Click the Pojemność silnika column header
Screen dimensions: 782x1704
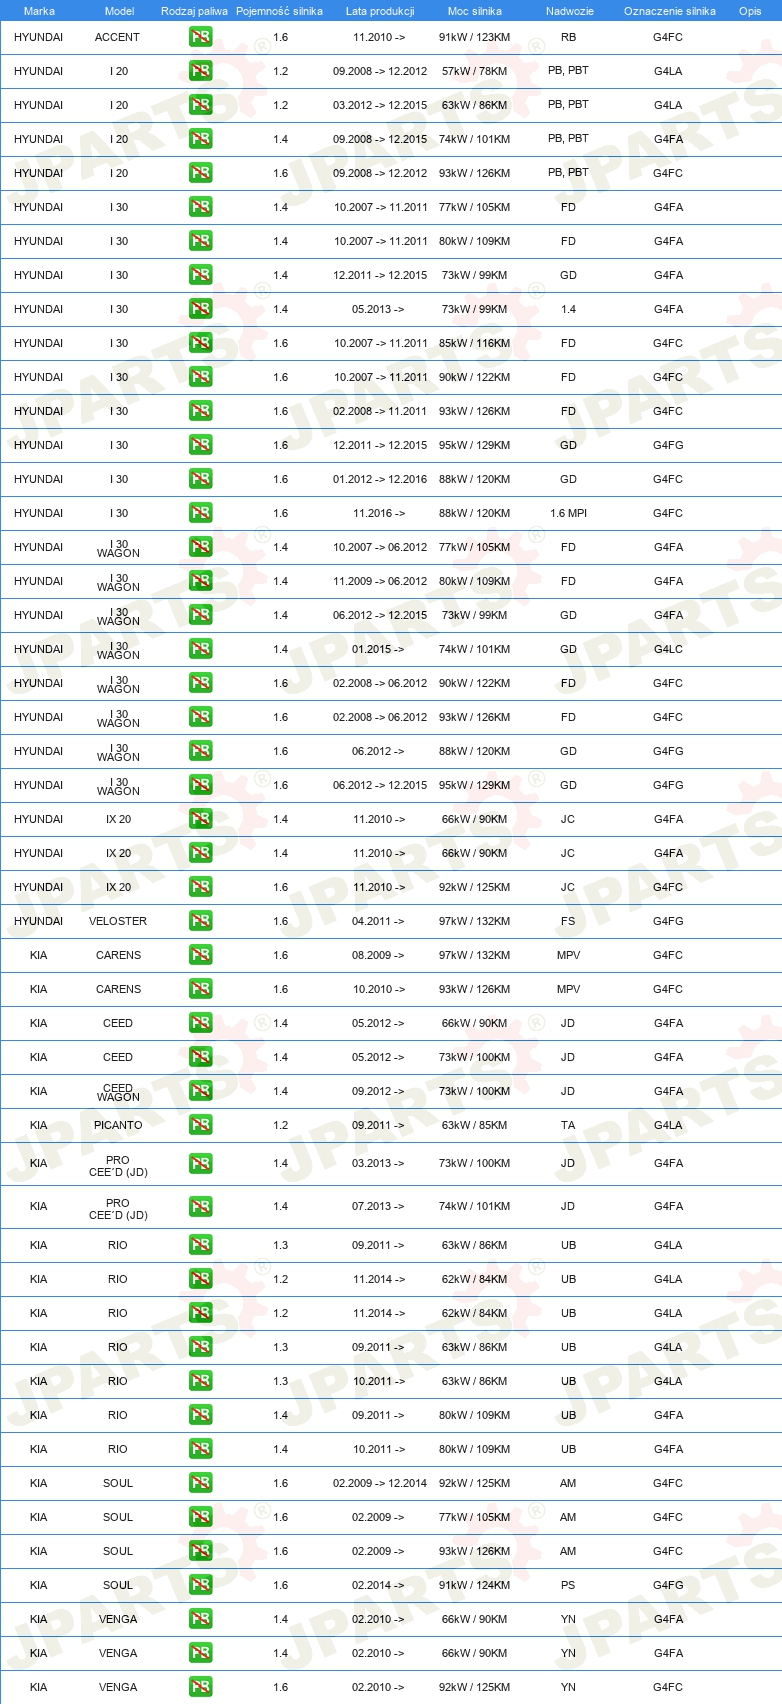click(x=279, y=11)
